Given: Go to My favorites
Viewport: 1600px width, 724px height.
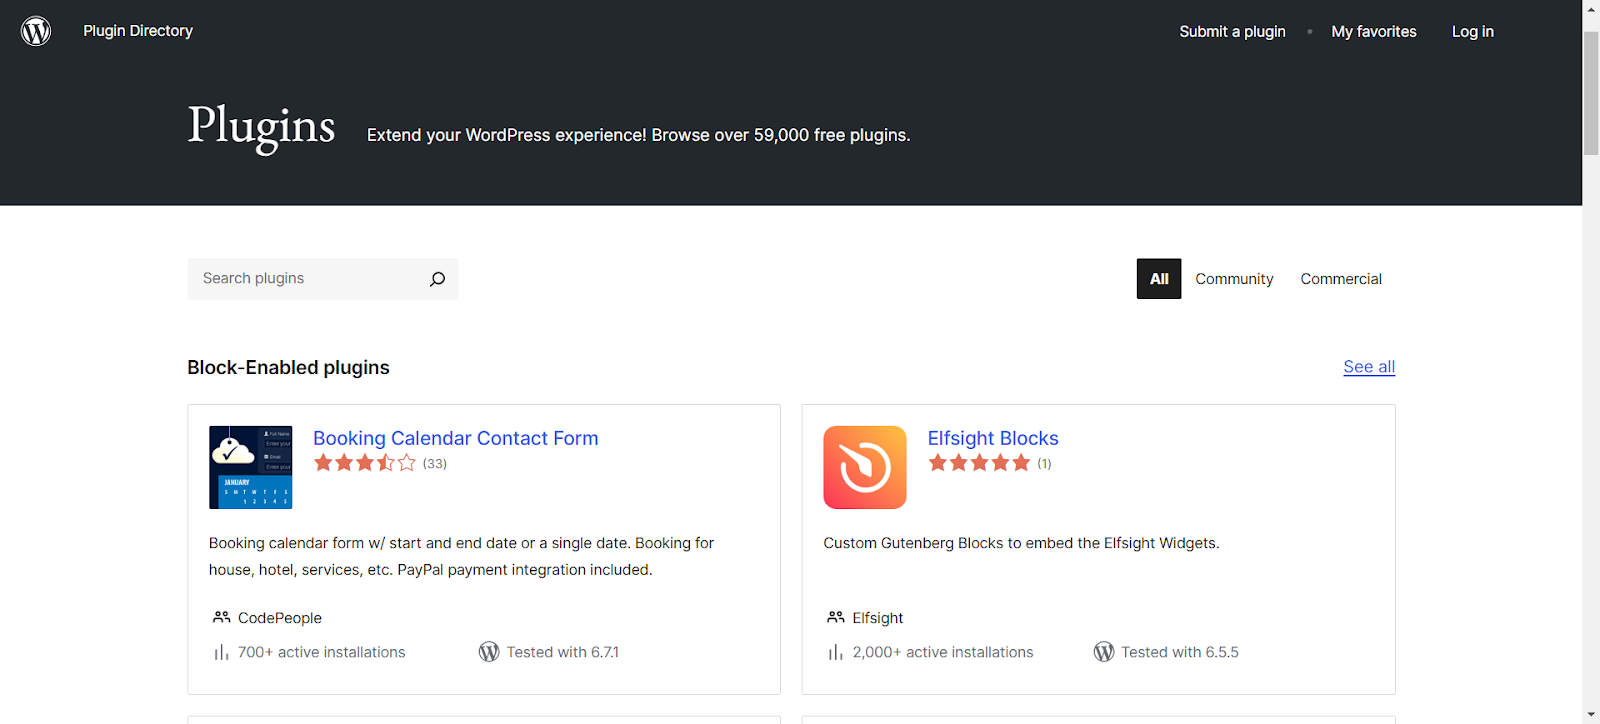Looking at the screenshot, I should [x=1374, y=32].
